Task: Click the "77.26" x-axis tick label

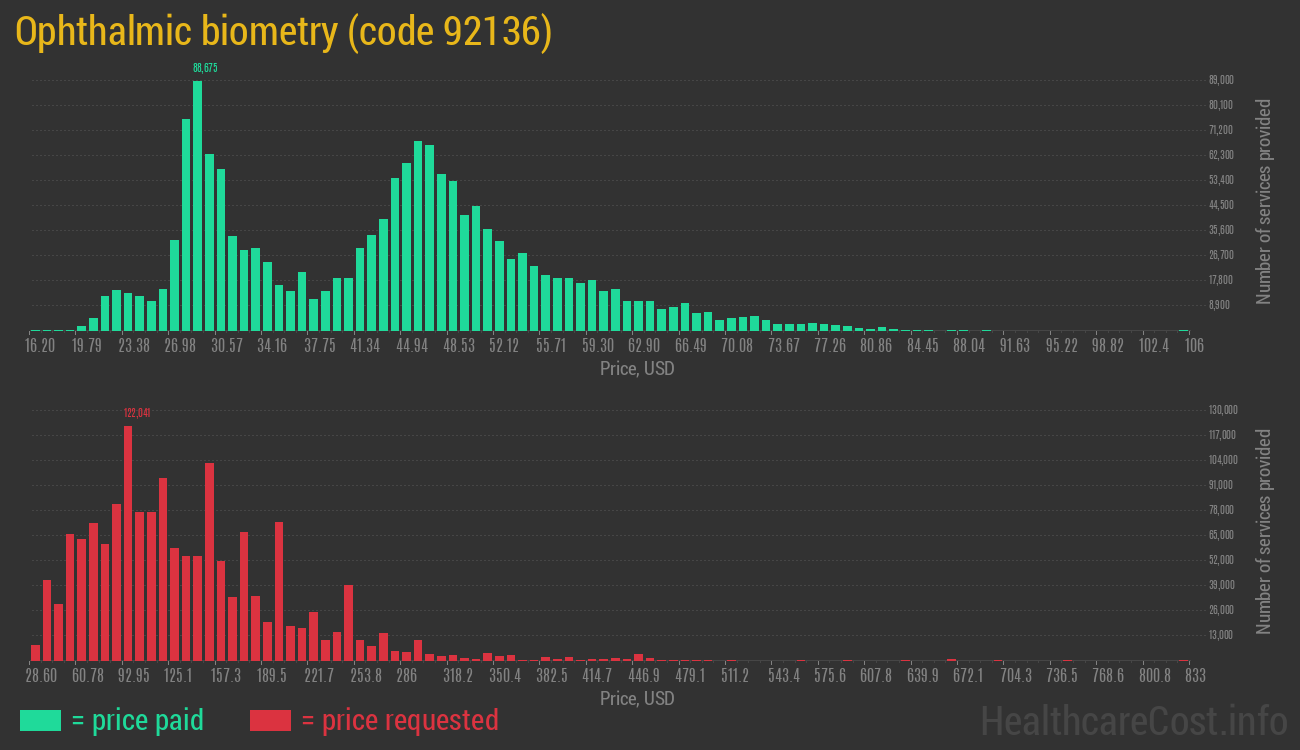Action: coord(830,345)
